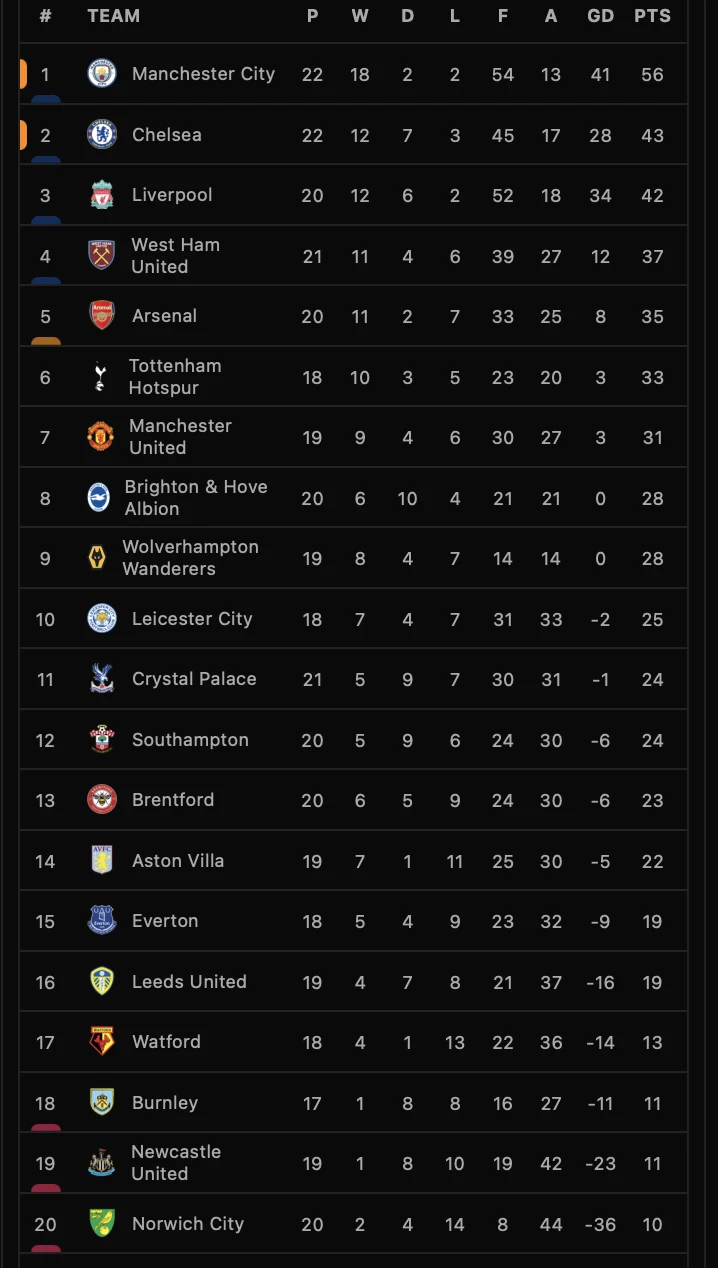Click the Watford club crest

coord(102,1042)
